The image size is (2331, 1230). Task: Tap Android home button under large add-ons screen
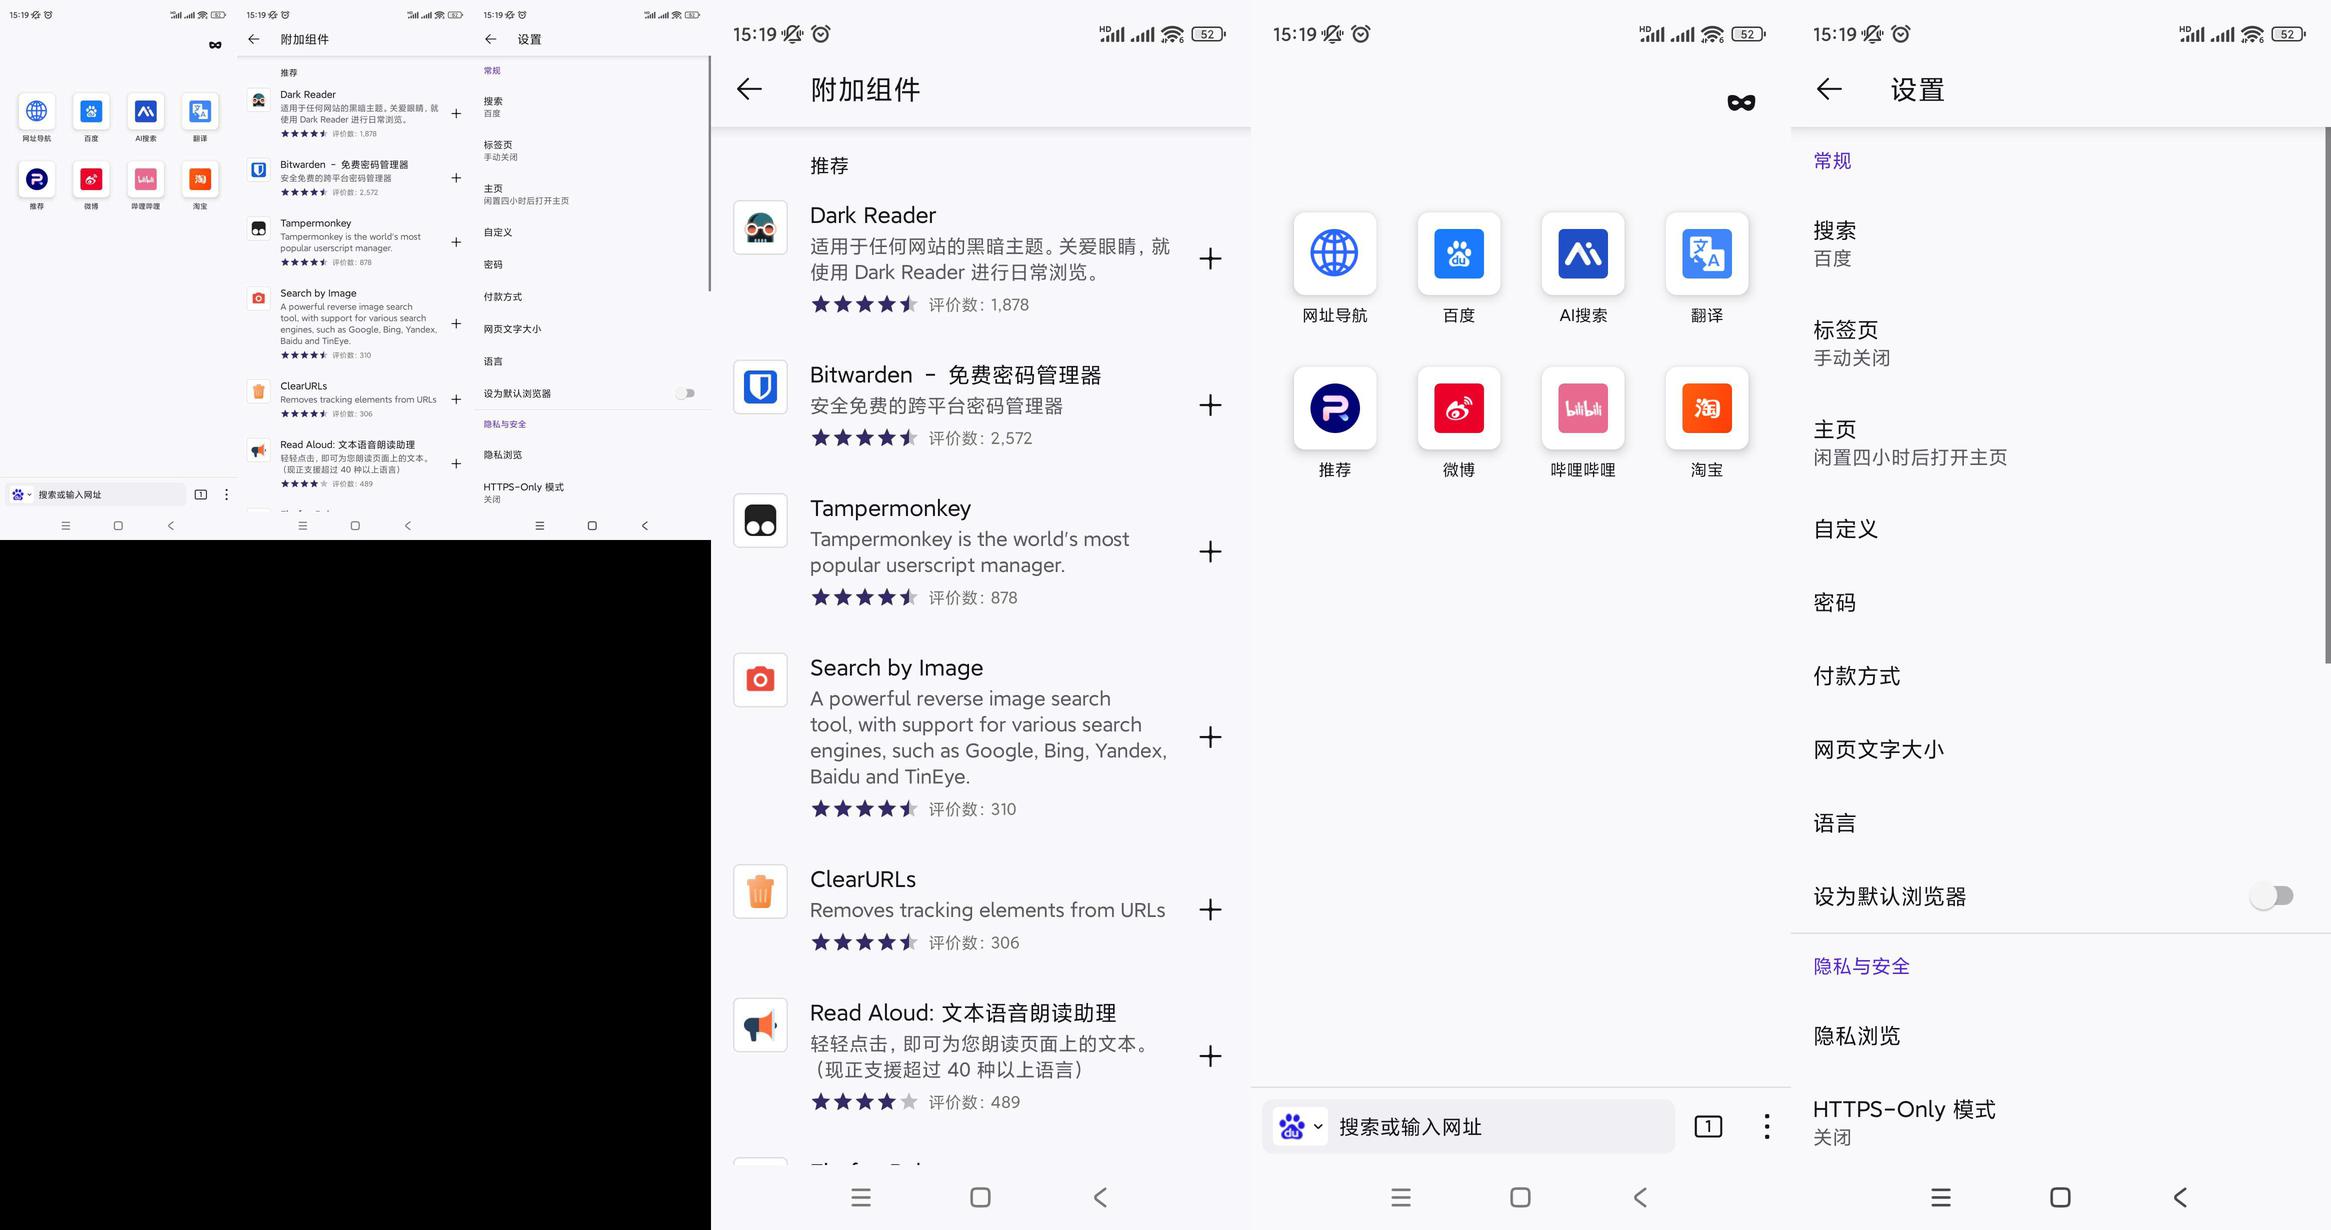[x=980, y=1197]
